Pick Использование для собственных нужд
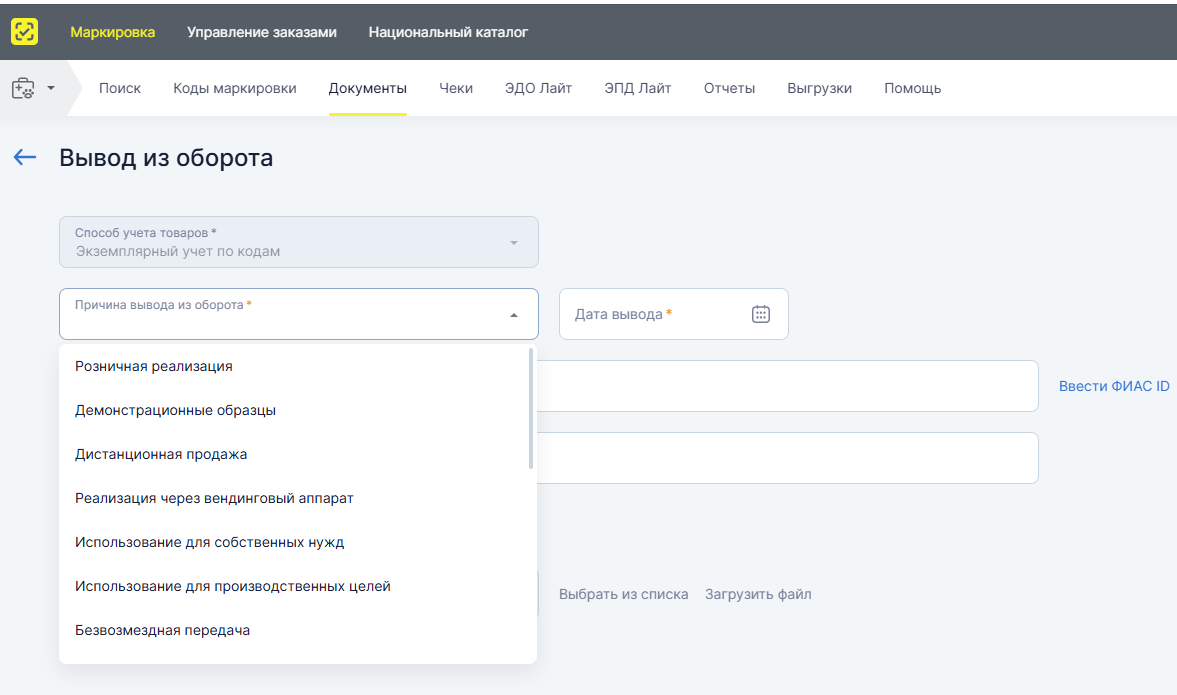Screen dimensions: 1177x695 (209, 542)
